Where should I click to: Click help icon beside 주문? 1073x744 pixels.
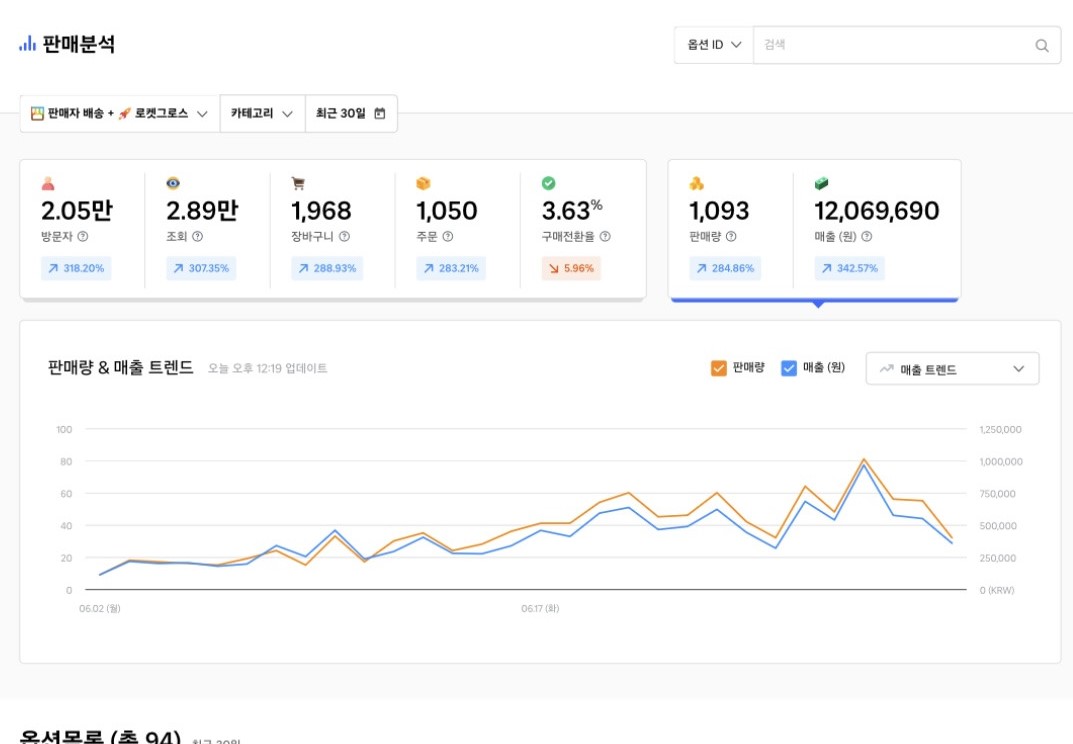(x=447, y=237)
